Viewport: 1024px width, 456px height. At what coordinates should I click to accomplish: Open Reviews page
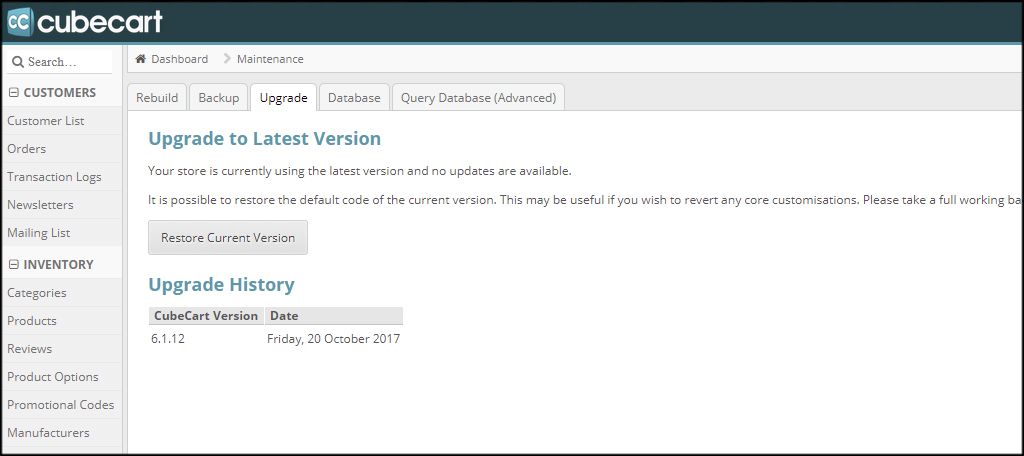pyautogui.click(x=29, y=349)
